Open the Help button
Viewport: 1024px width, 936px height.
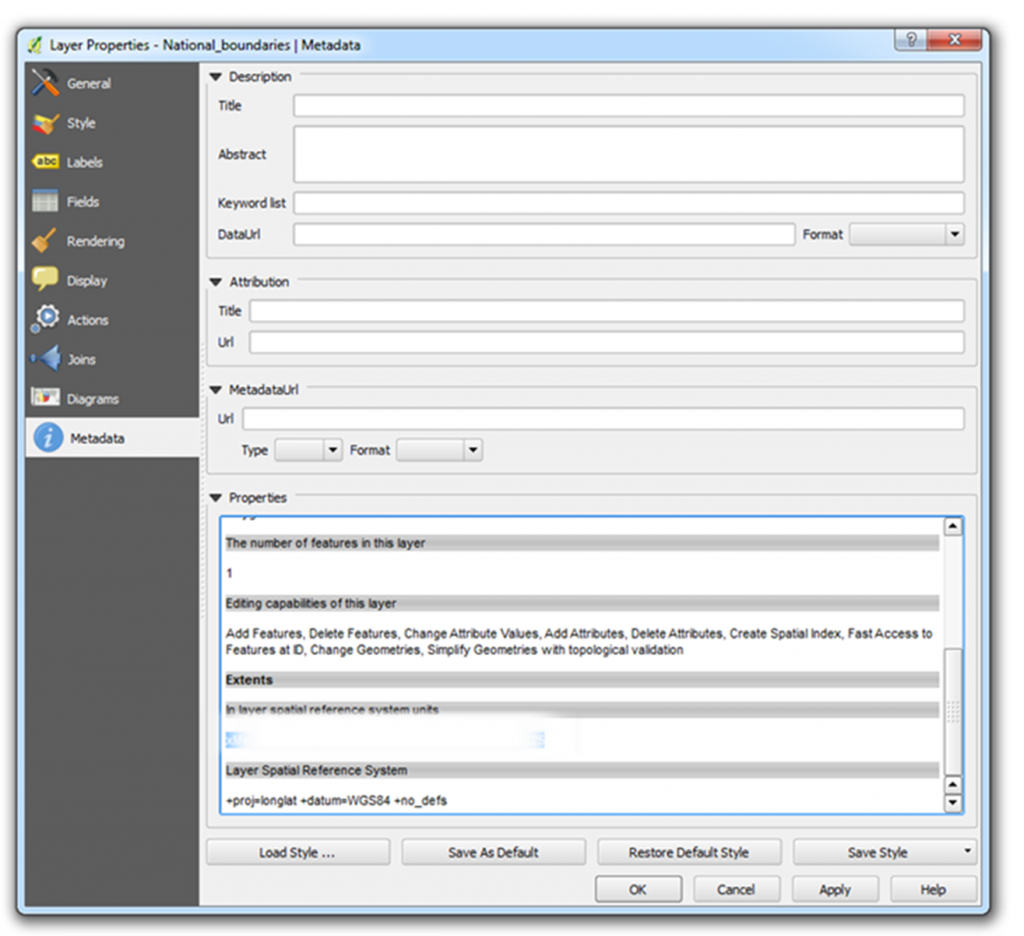tap(933, 889)
